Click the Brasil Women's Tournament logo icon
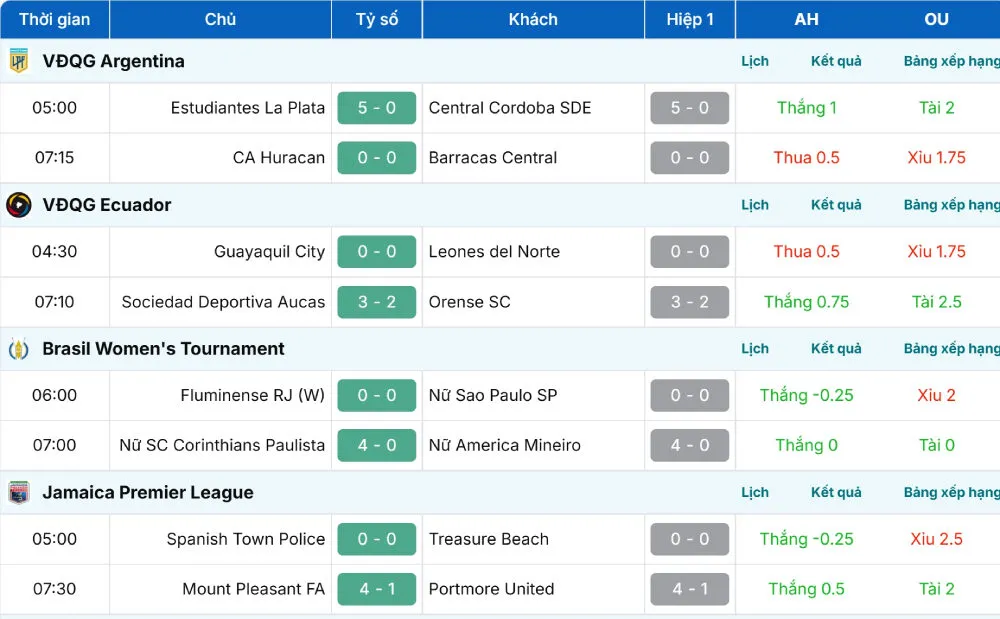The image size is (1000, 619). click(x=19, y=349)
